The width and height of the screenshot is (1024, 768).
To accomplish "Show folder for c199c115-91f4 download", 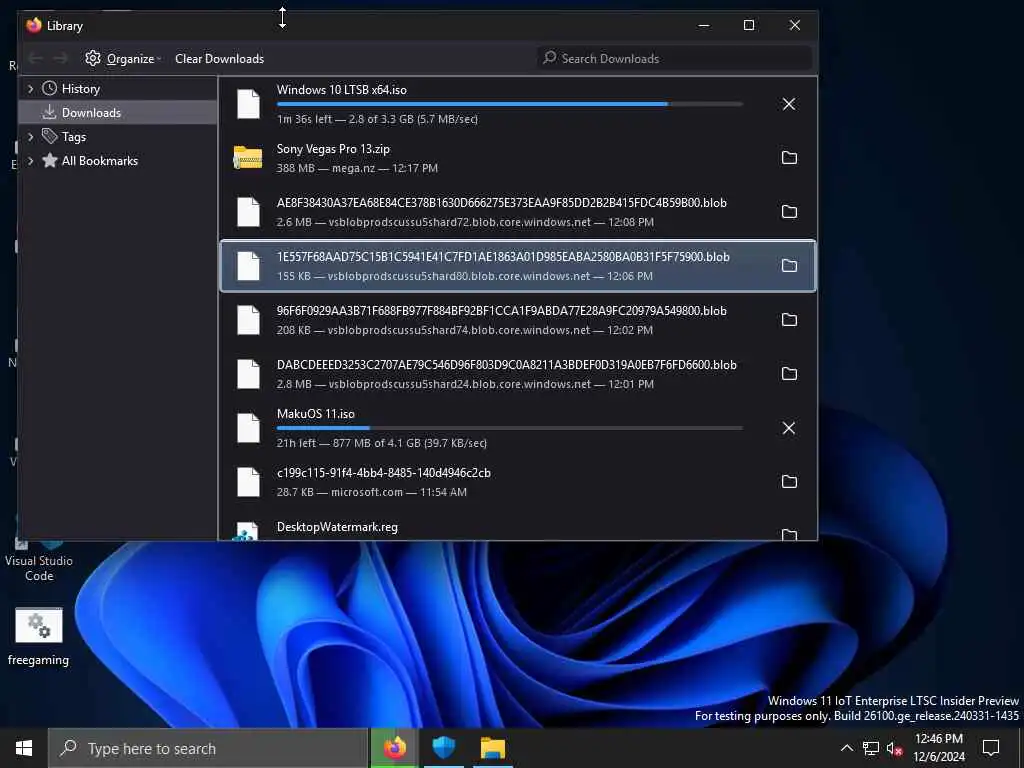I will coord(789,481).
